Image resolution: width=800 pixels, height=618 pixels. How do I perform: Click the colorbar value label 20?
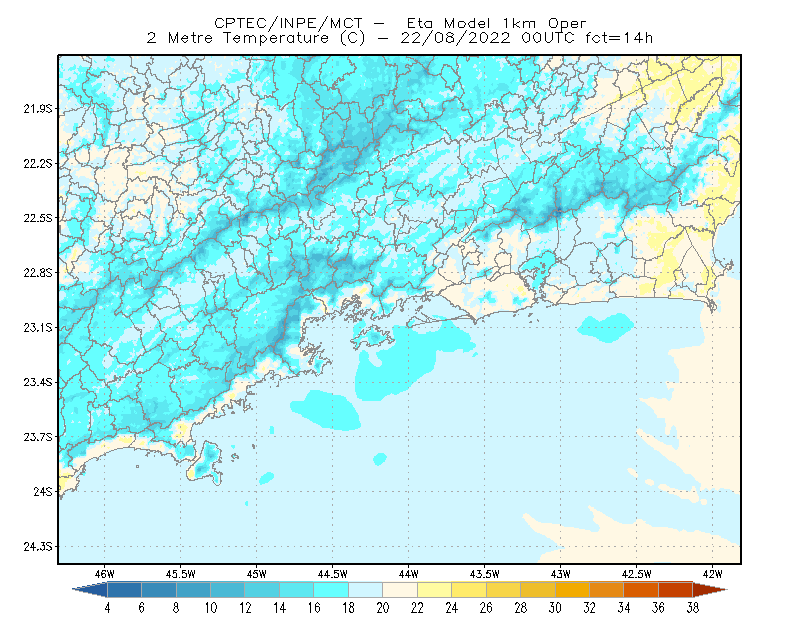pos(383,608)
